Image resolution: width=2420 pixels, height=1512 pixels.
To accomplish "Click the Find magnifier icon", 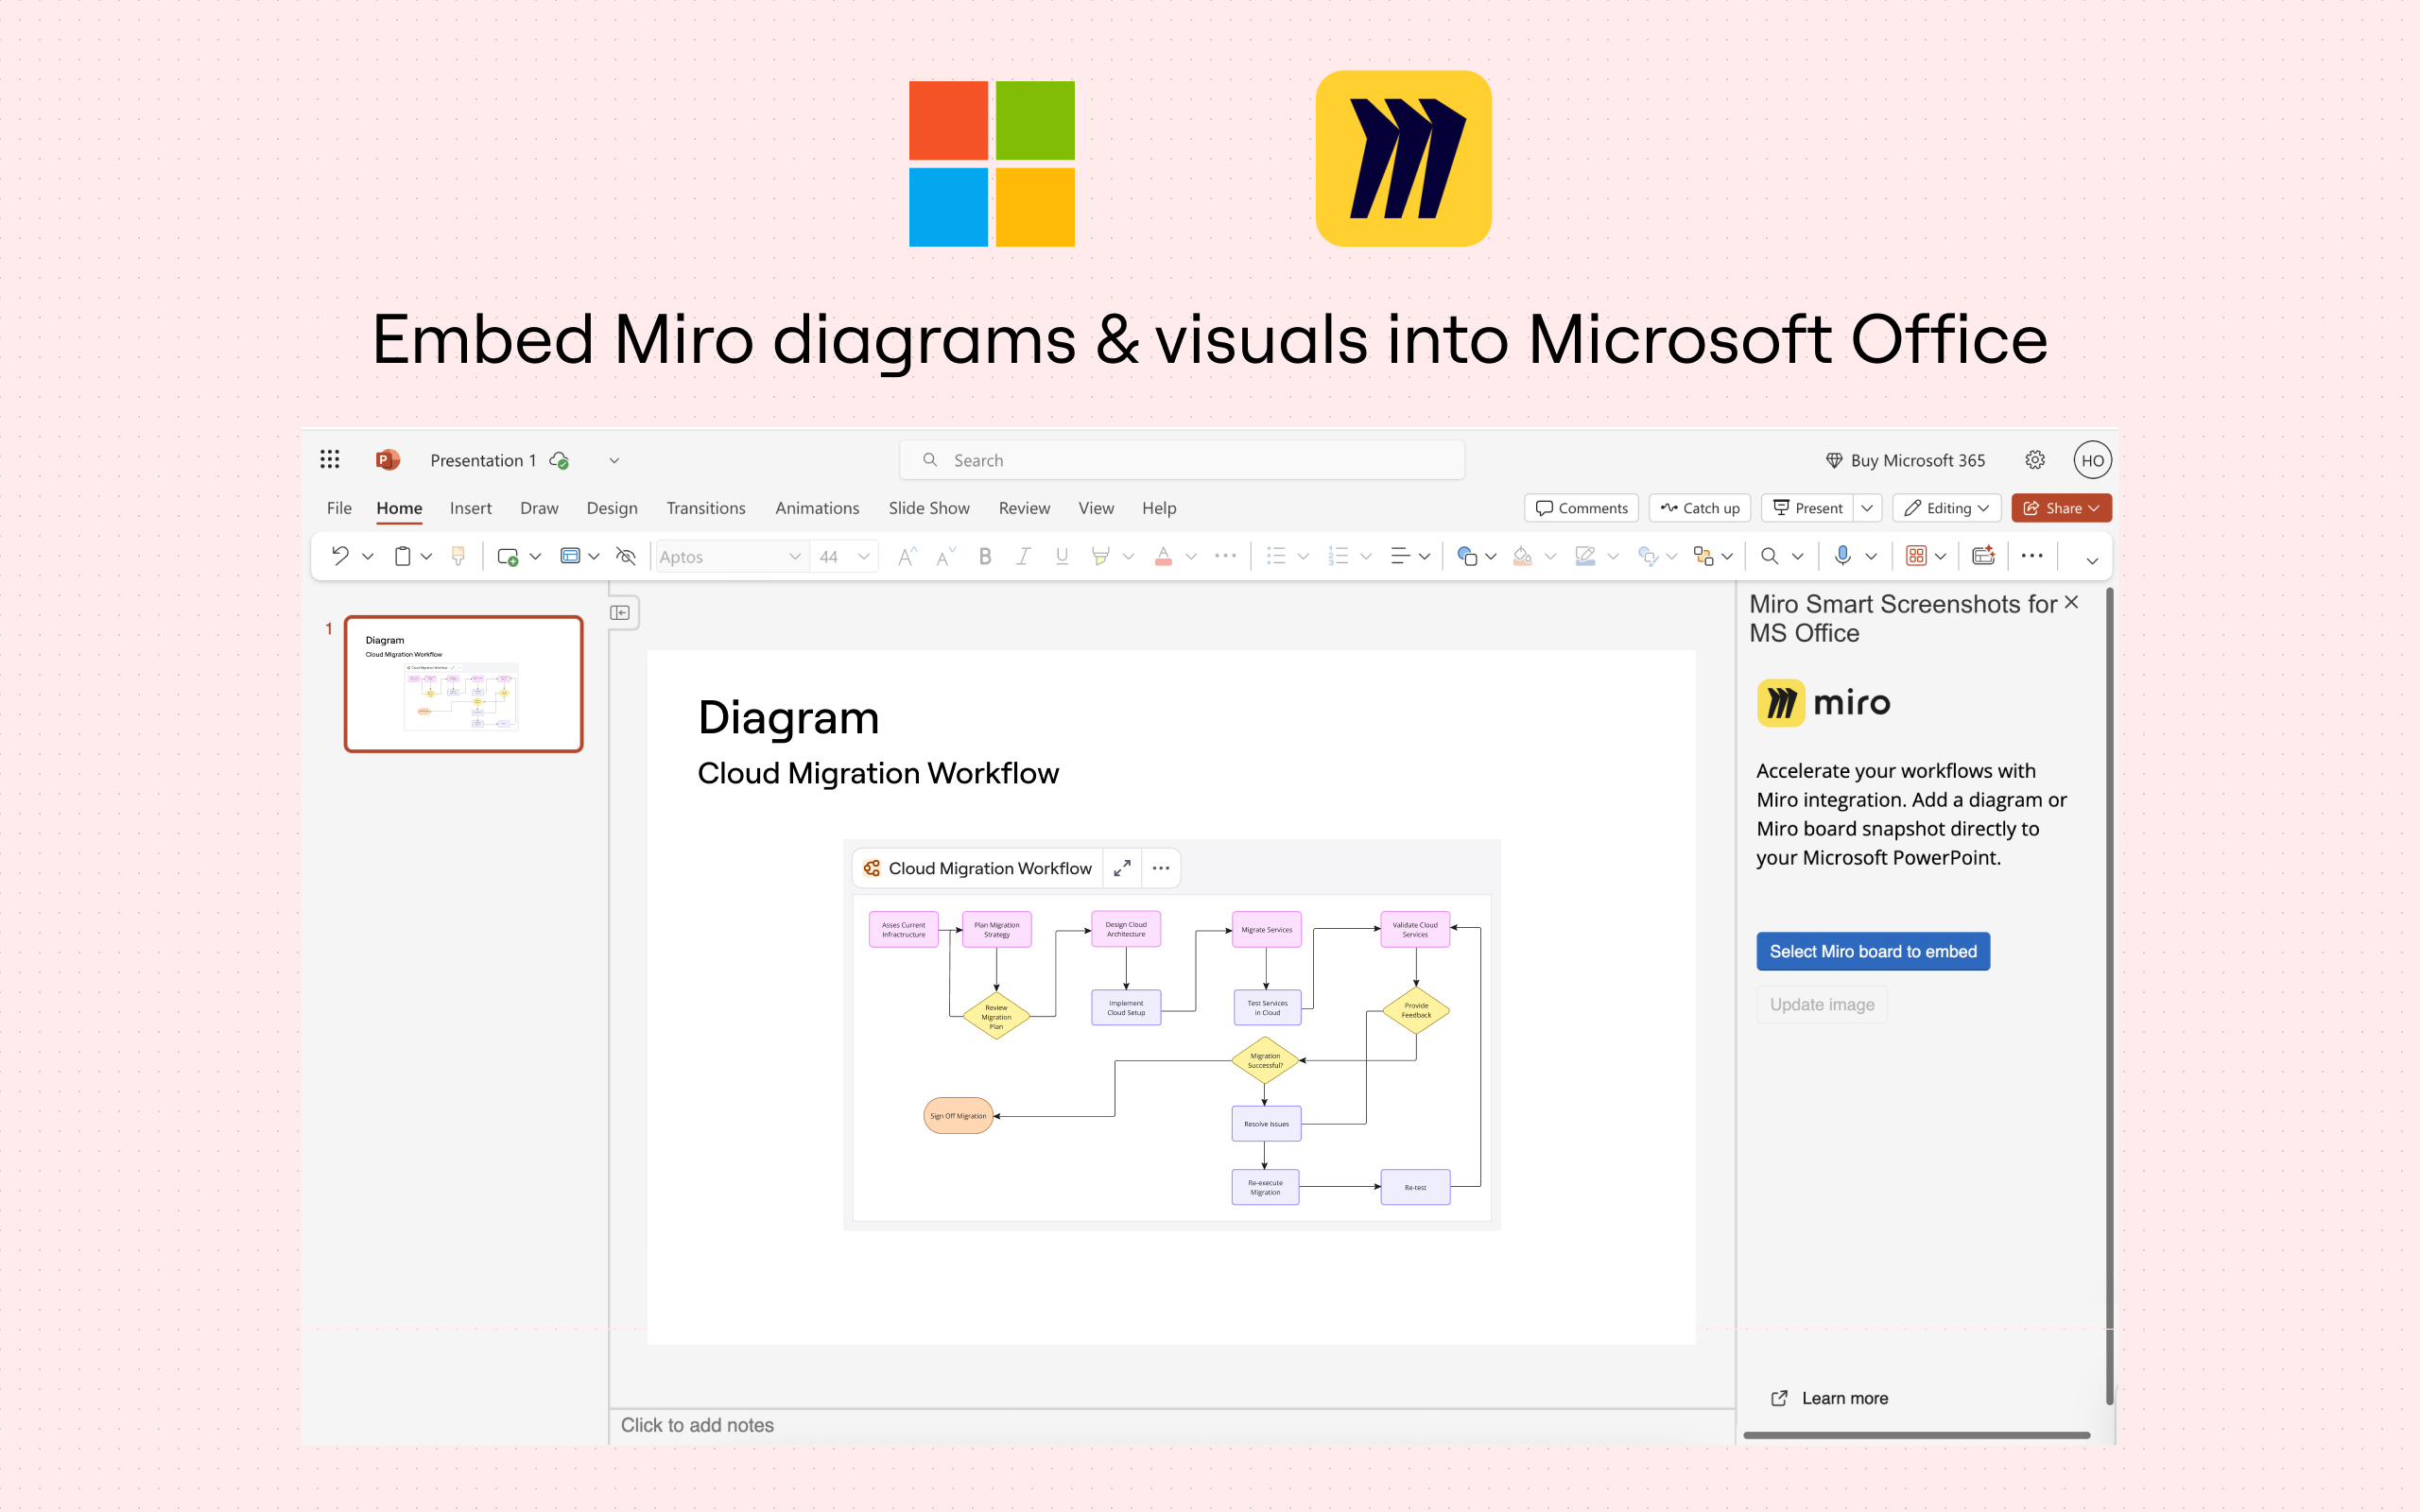I will (x=1770, y=556).
